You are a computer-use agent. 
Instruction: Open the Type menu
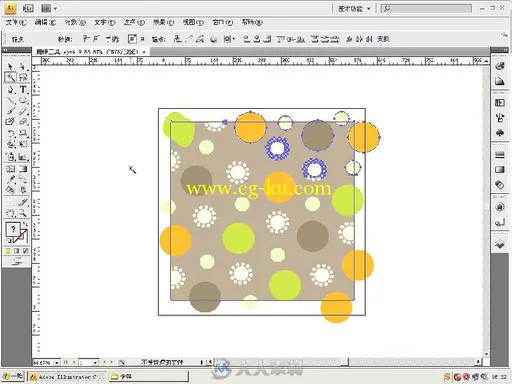pos(105,22)
